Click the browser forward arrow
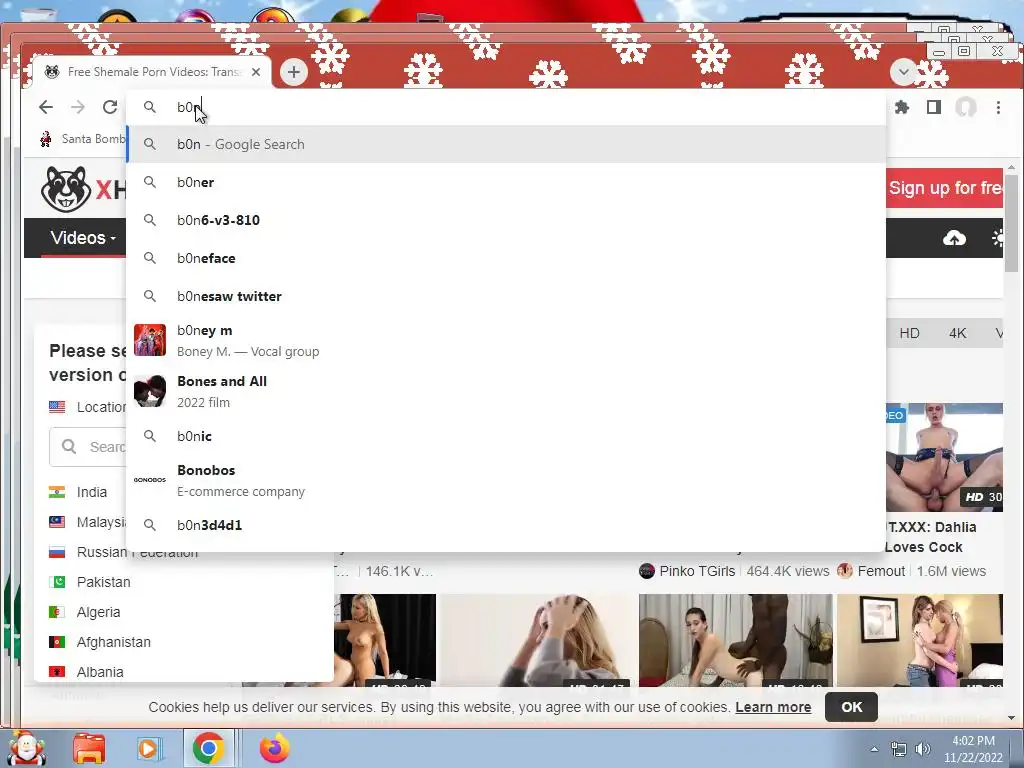The height and width of the screenshot is (768, 1024). tap(78, 107)
